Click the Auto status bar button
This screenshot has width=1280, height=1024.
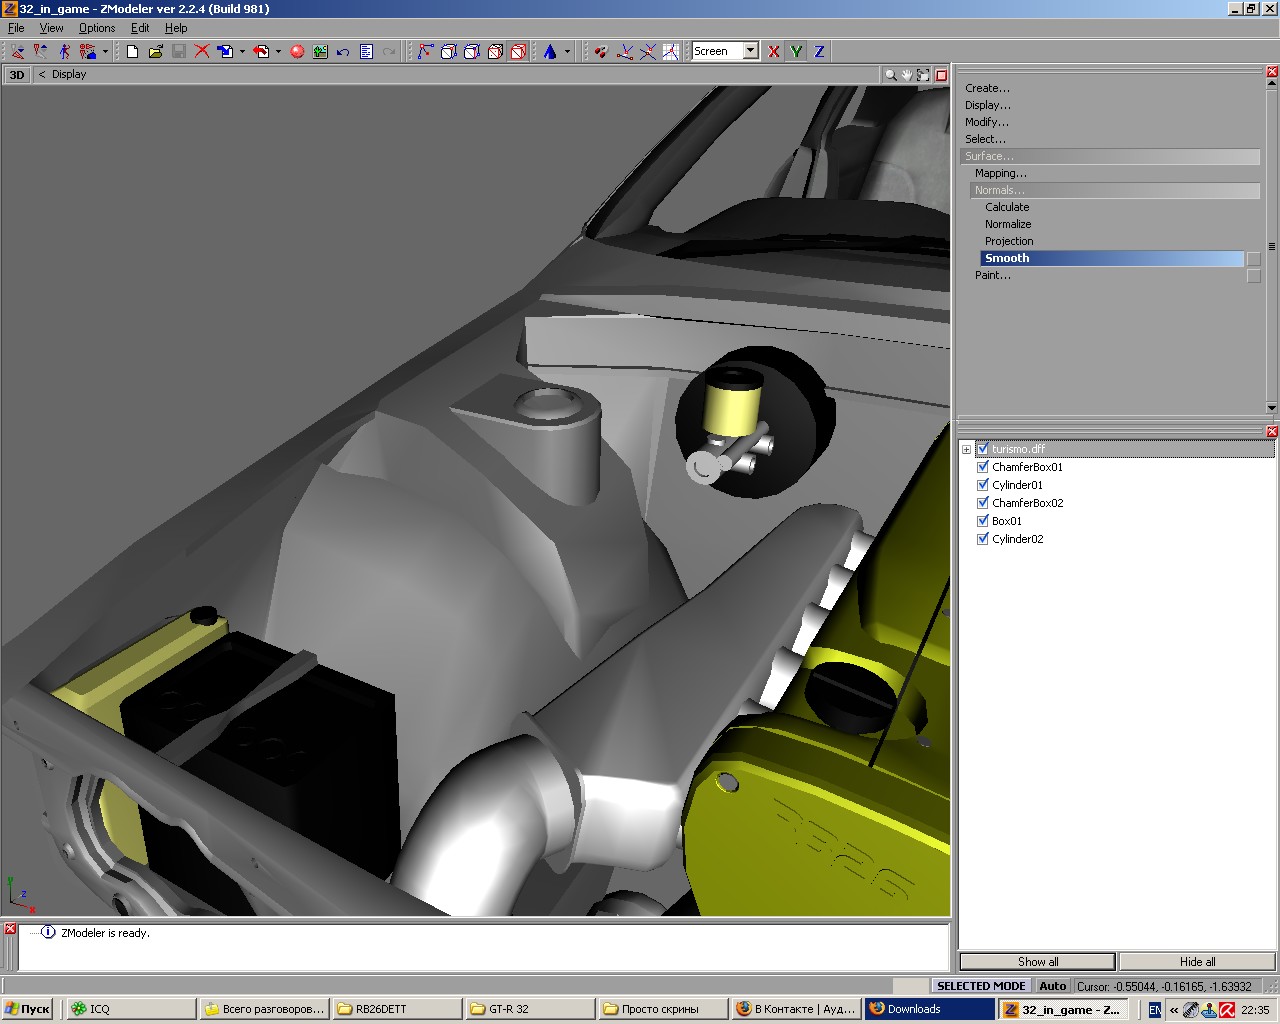[x=1052, y=986]
